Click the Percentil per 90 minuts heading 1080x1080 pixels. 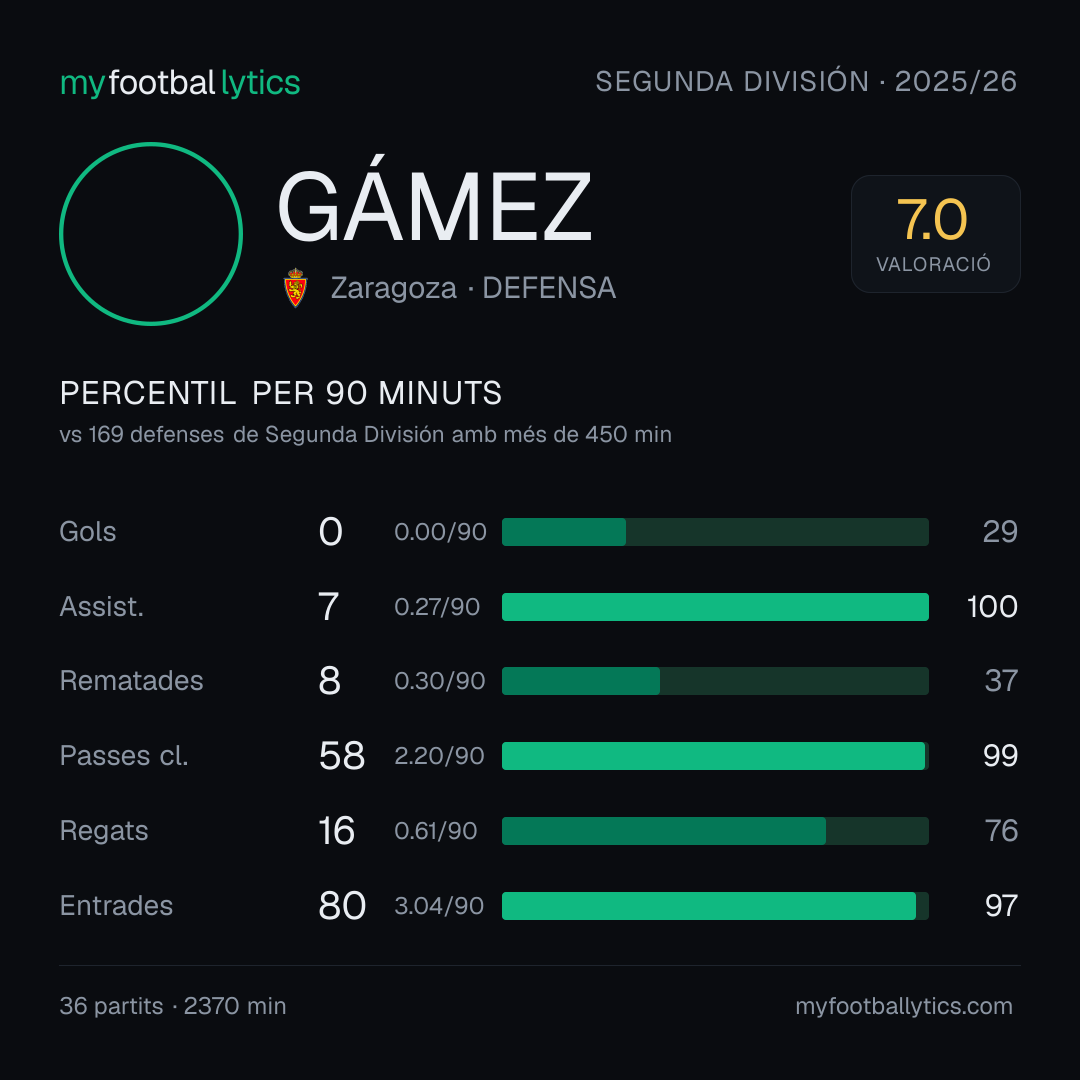[x=280, y=393]
